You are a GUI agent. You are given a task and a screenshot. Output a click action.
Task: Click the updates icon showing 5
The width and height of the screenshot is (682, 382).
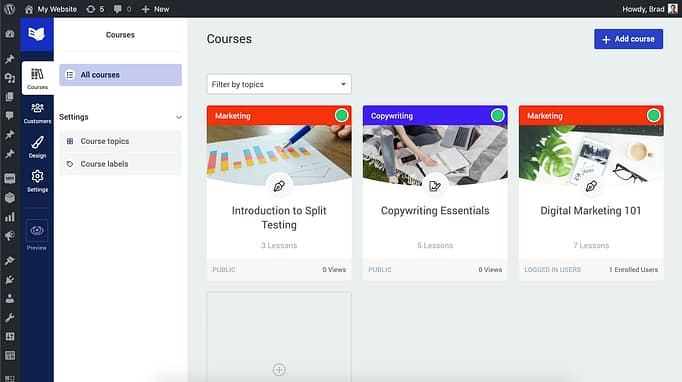[95, 9]
